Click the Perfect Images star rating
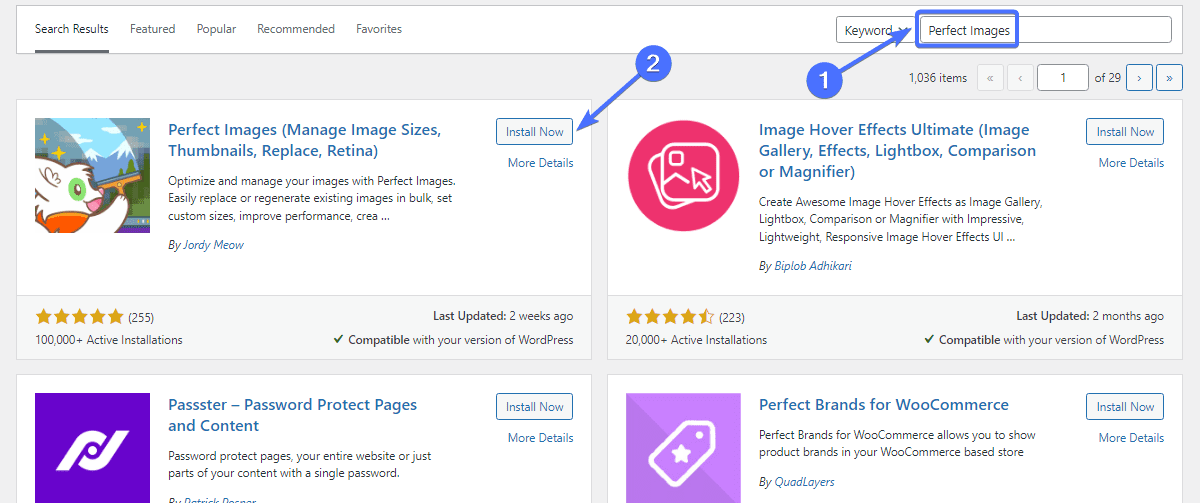This screenshot has height=503, width=1200. [79, 317]
